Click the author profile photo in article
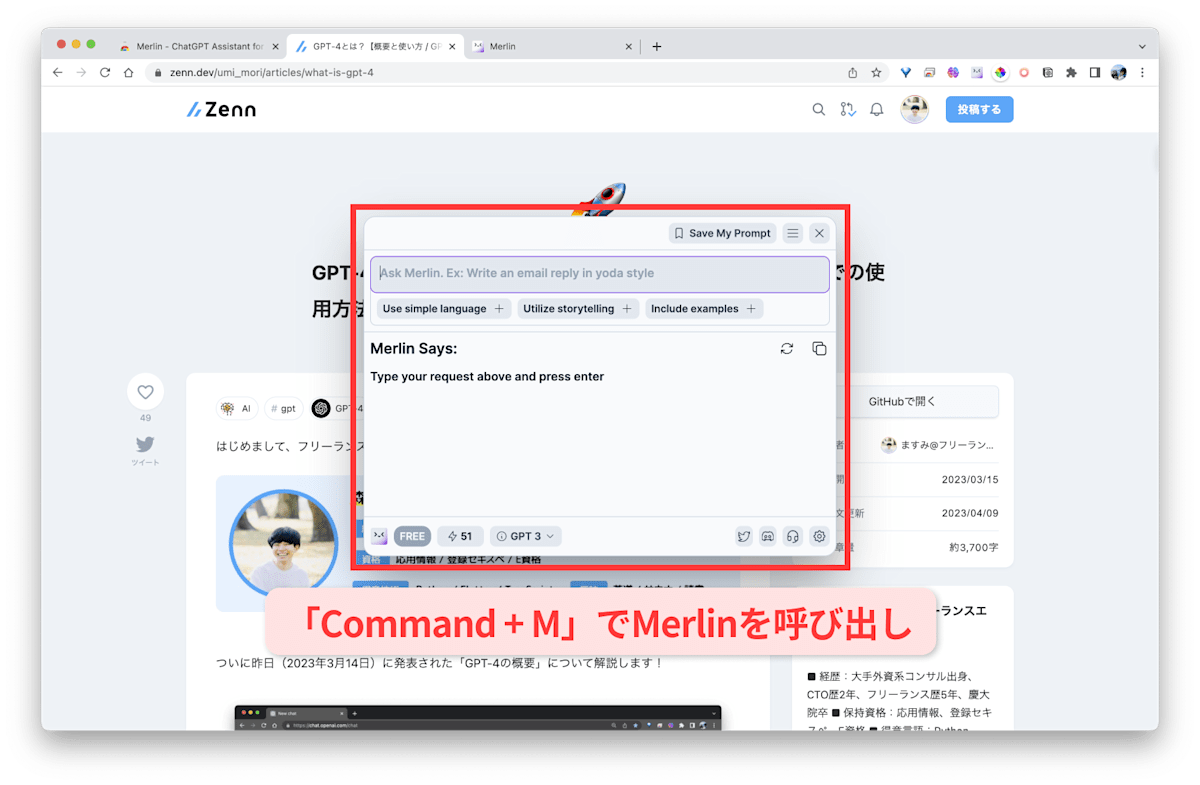 tap(283, 543)
